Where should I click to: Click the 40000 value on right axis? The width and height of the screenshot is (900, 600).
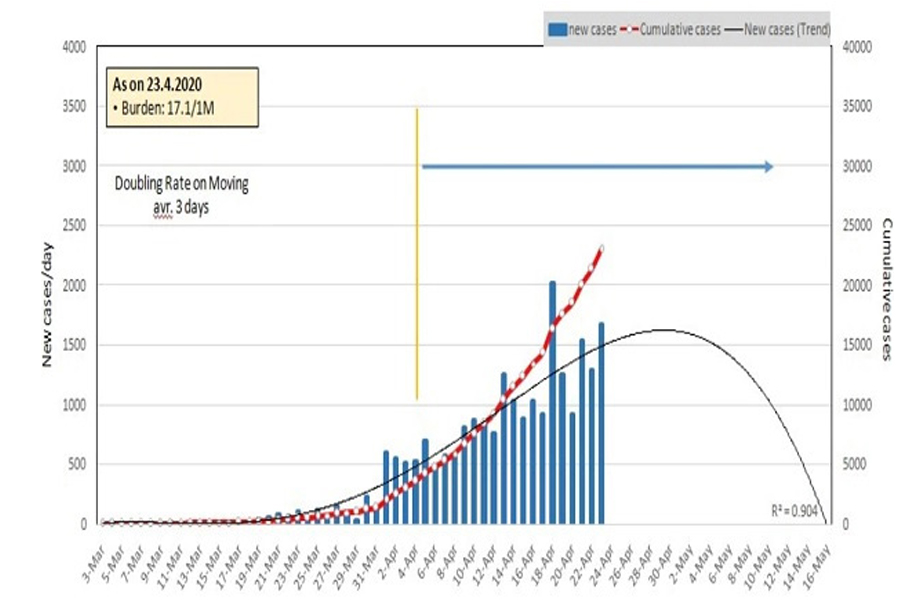pos(859,46)
